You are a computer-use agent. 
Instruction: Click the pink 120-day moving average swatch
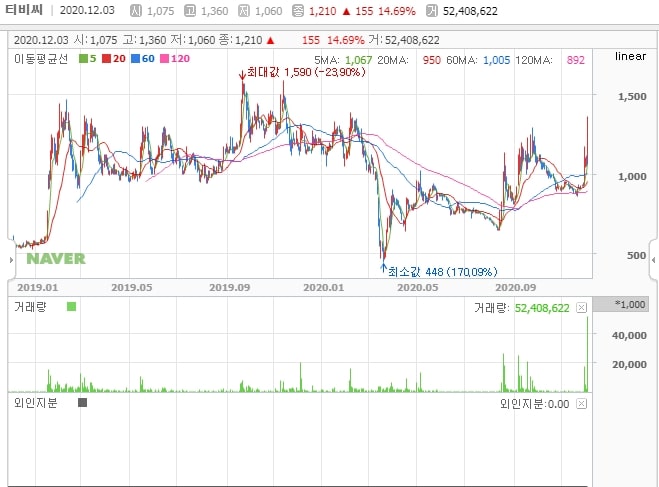[164, 59]
